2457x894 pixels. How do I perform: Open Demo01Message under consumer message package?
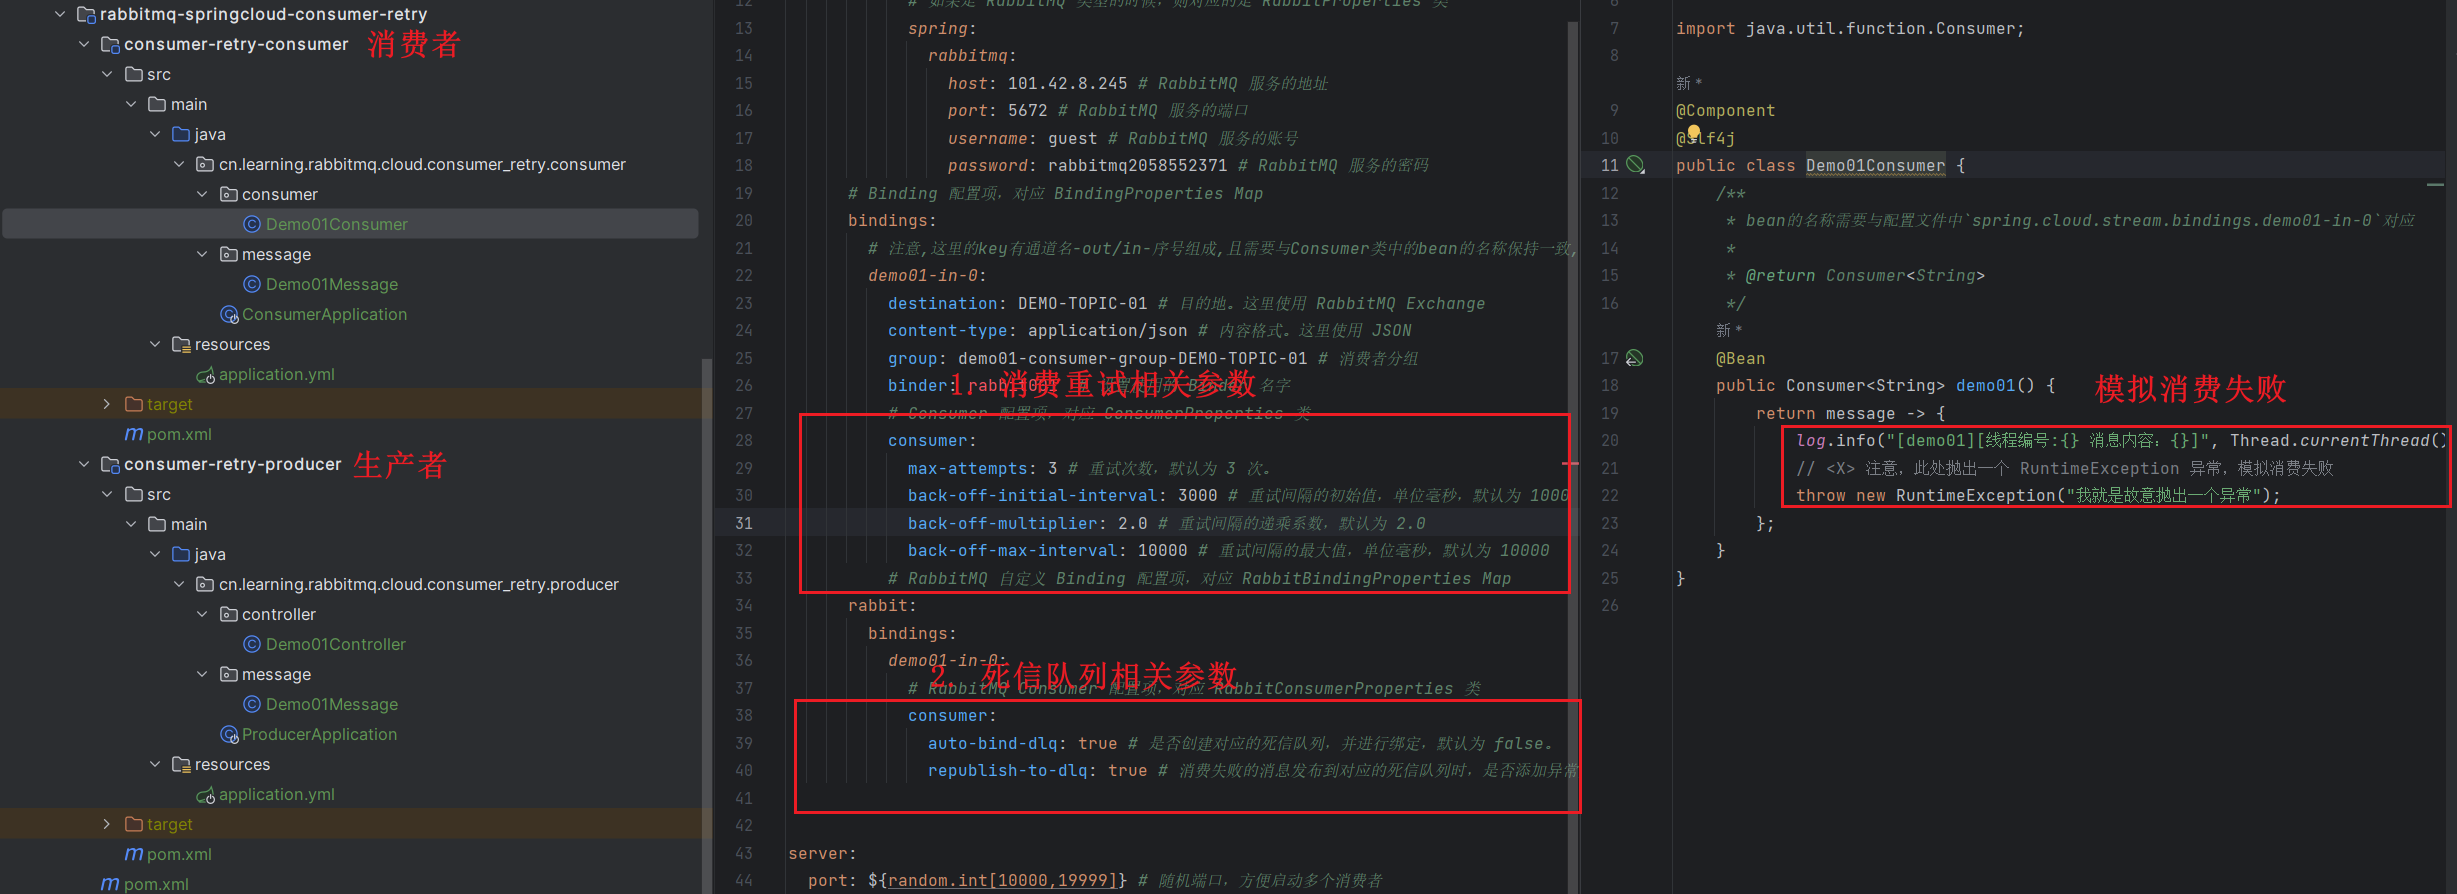pyautogui.click(x=332, y=284)
